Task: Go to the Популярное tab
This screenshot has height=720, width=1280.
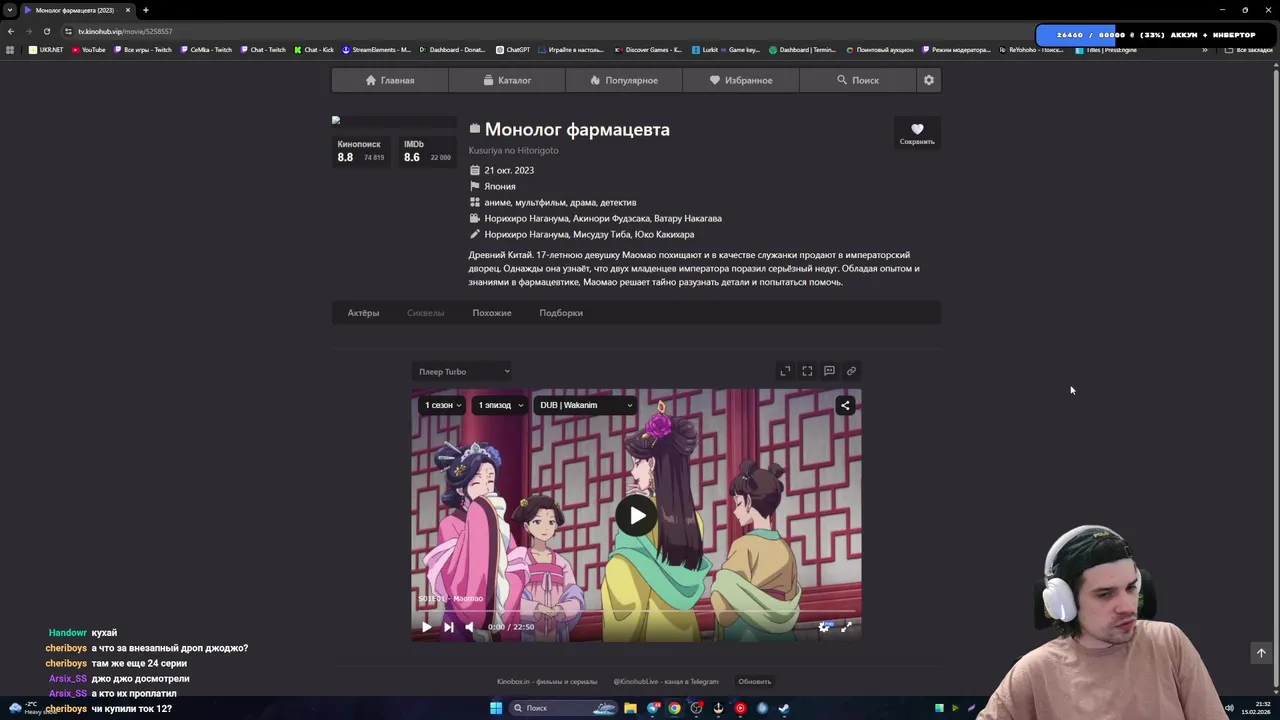Action: pos(624,80)
